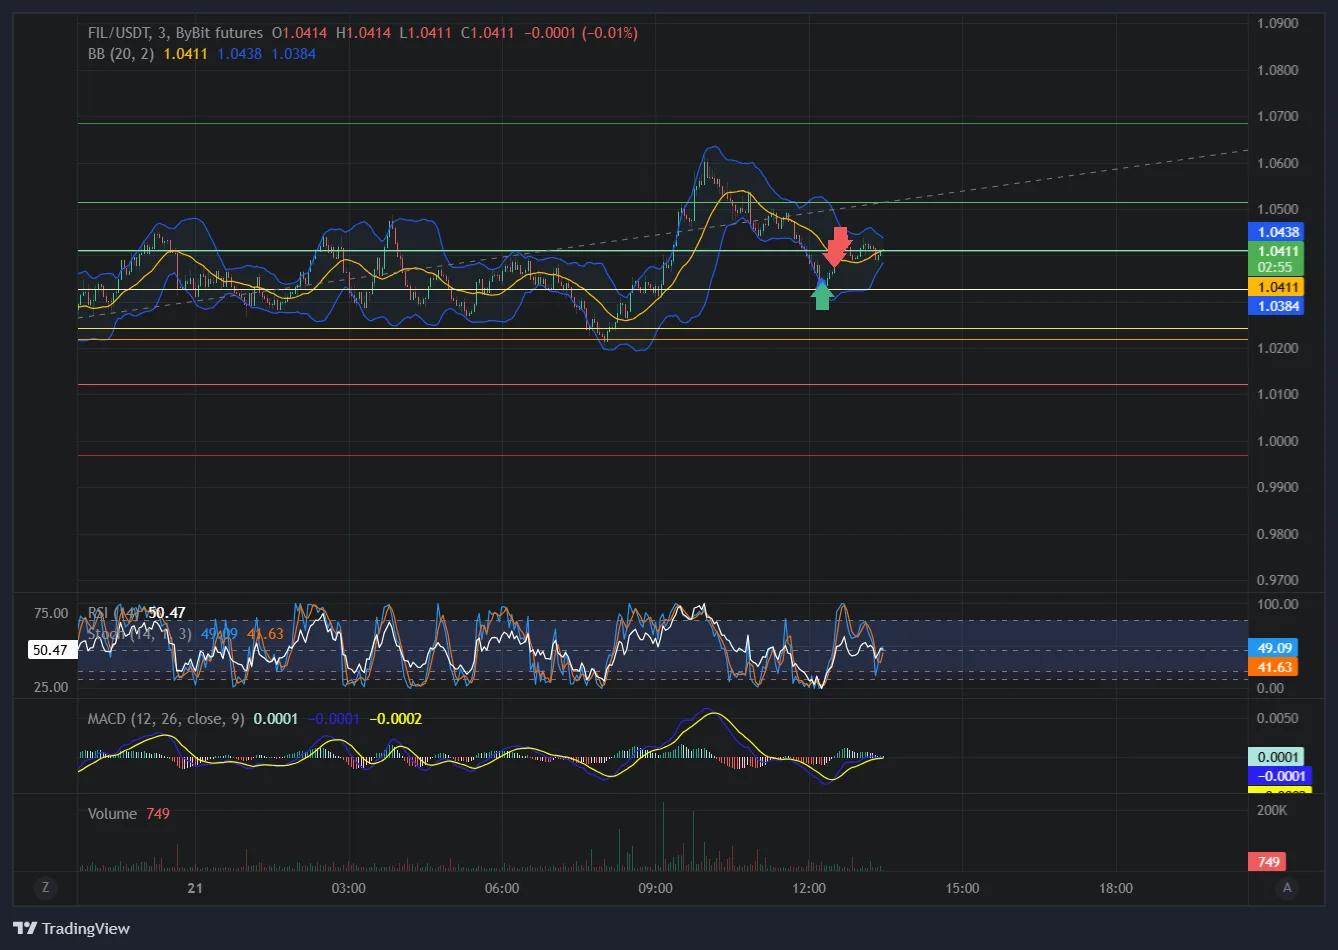Click the 06:00 time axis label
The width and height of the screenshot is (1338, 950).
tap(501, 888)
